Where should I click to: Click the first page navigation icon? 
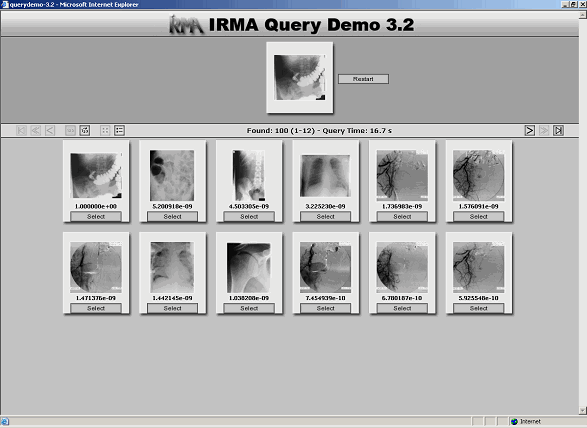click(x=21, y=130)
